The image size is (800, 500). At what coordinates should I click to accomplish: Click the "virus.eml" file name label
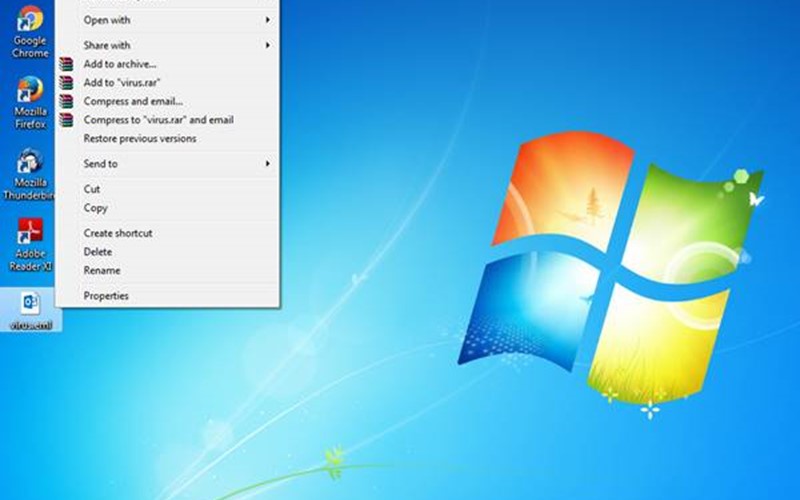point(31,325)
